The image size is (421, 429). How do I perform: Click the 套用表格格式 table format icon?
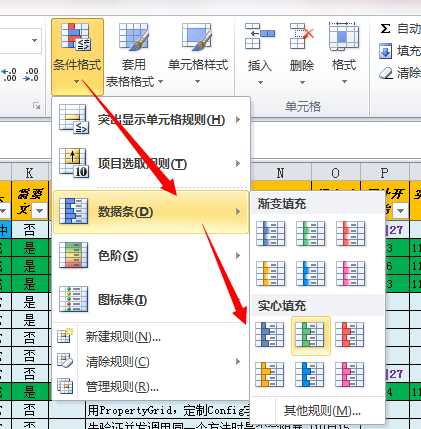[x=133, y=37]
